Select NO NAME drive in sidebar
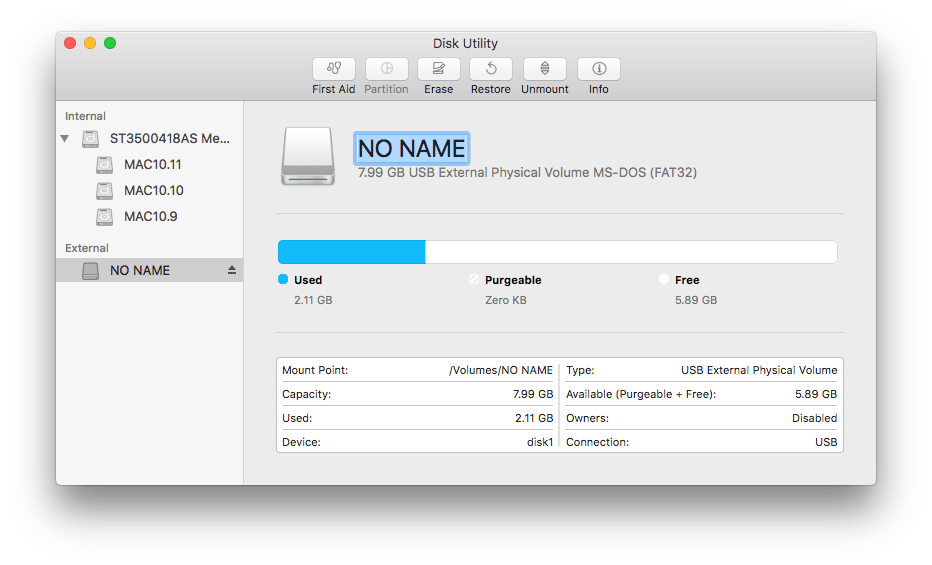 140,270
